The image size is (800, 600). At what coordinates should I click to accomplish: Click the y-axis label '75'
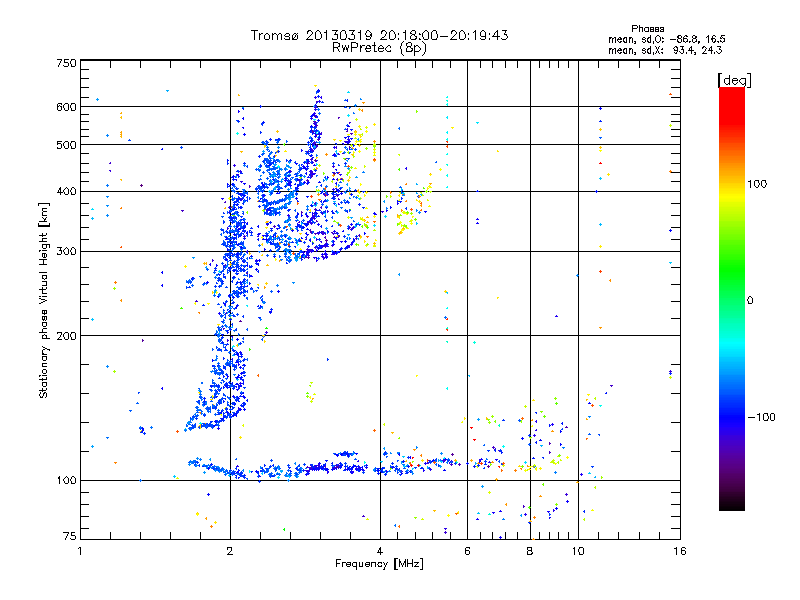coord(69,536)
